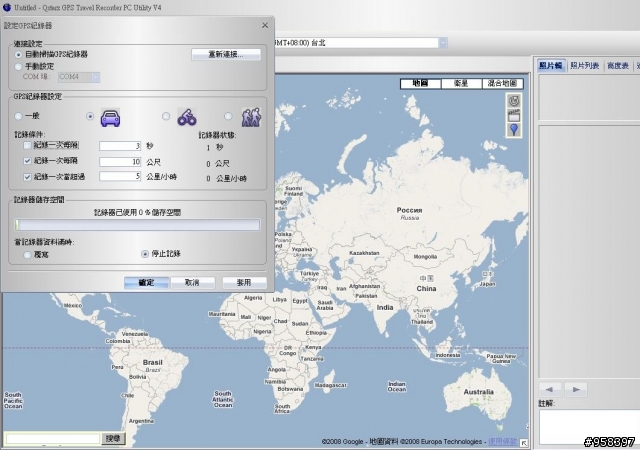This screenshot has width=640, height=450.
Task: Click the 註解 comment text area
Action: 589,427
